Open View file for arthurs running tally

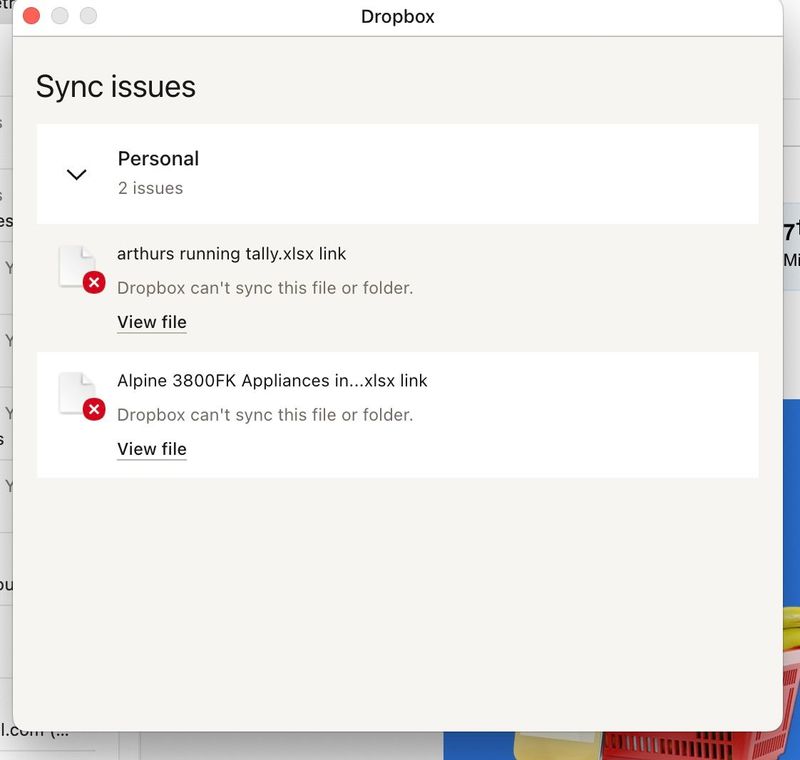[151, 322]
